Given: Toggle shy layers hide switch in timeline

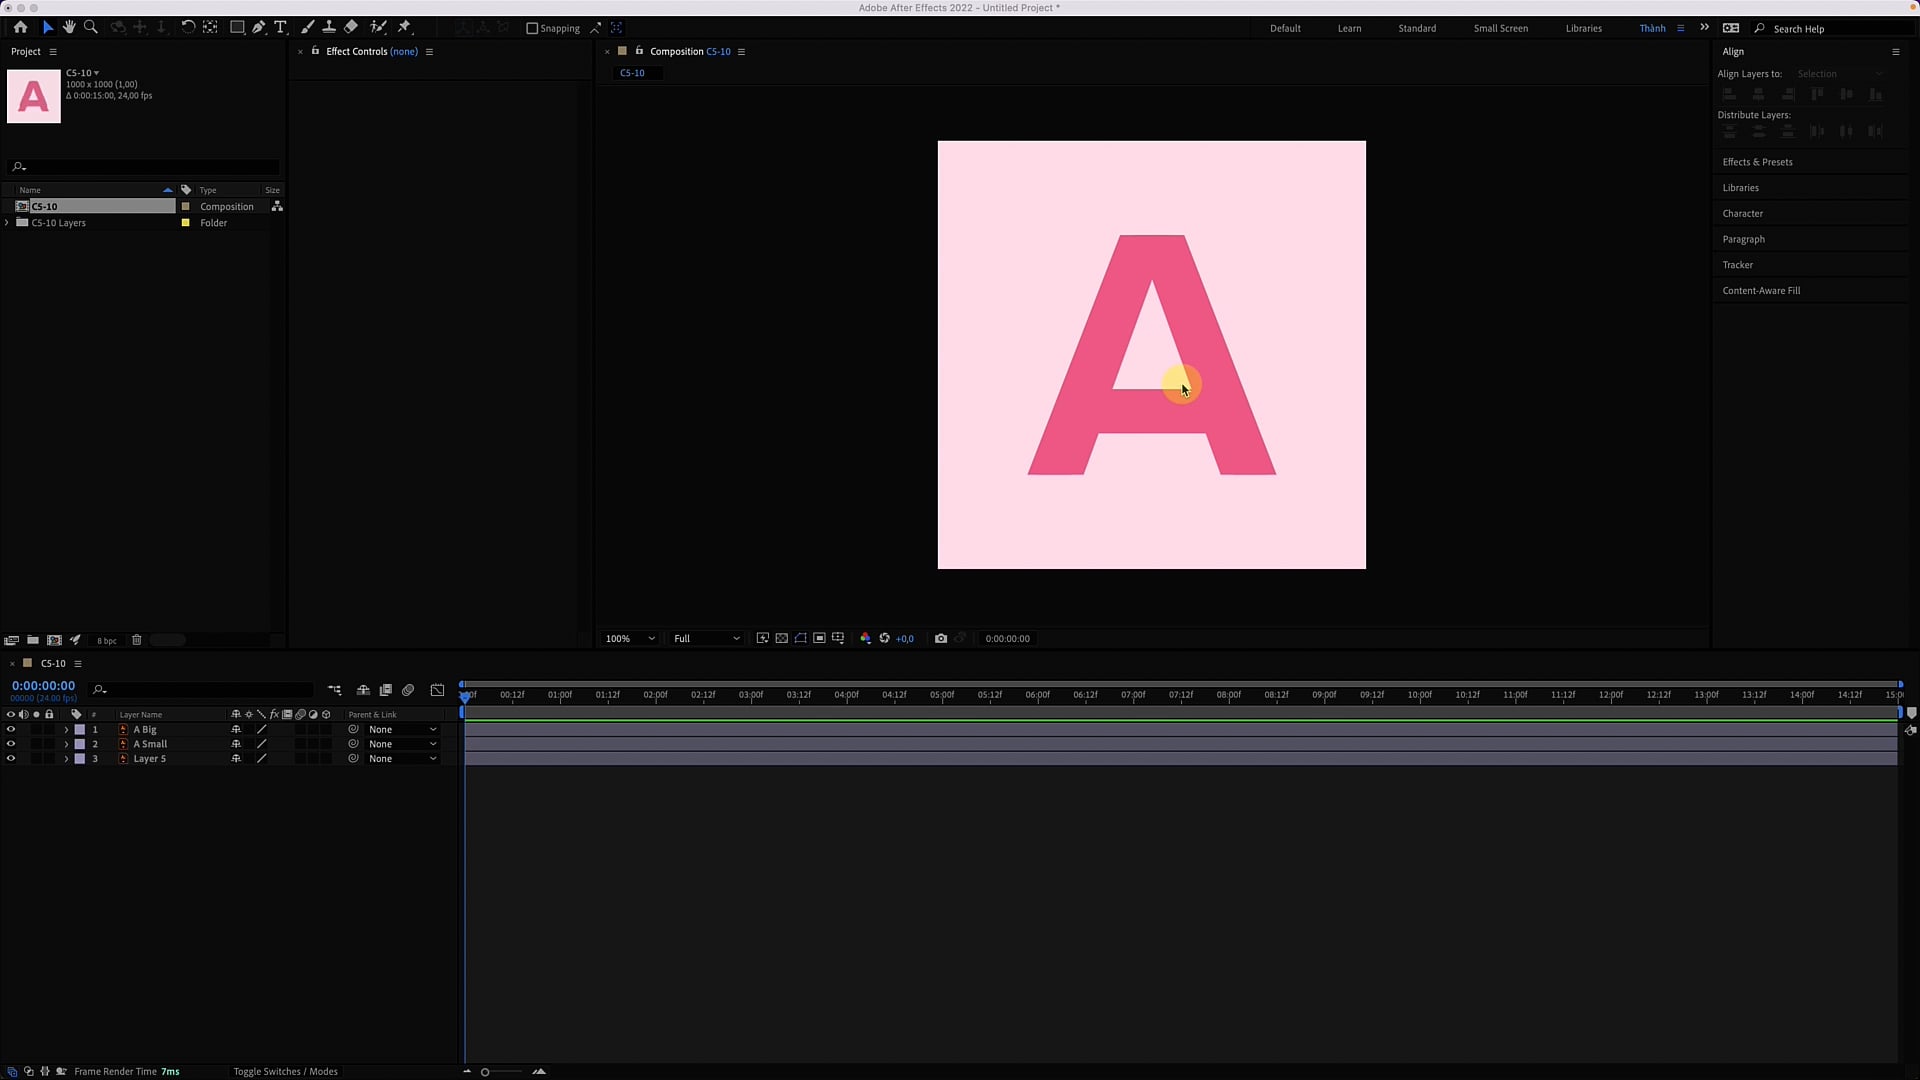Looking at the screenshot, I should (x=363, y=690).
